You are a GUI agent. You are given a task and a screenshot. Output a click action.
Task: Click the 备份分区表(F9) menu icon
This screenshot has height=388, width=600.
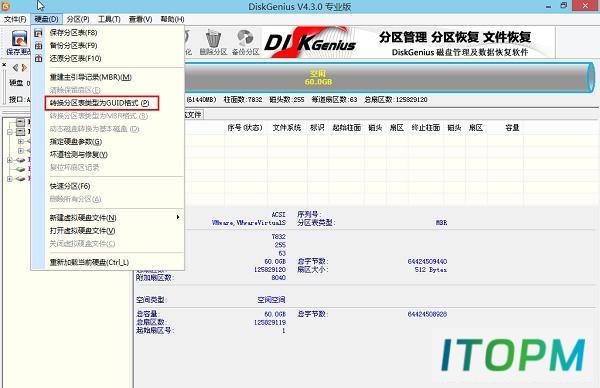point(38,46)
